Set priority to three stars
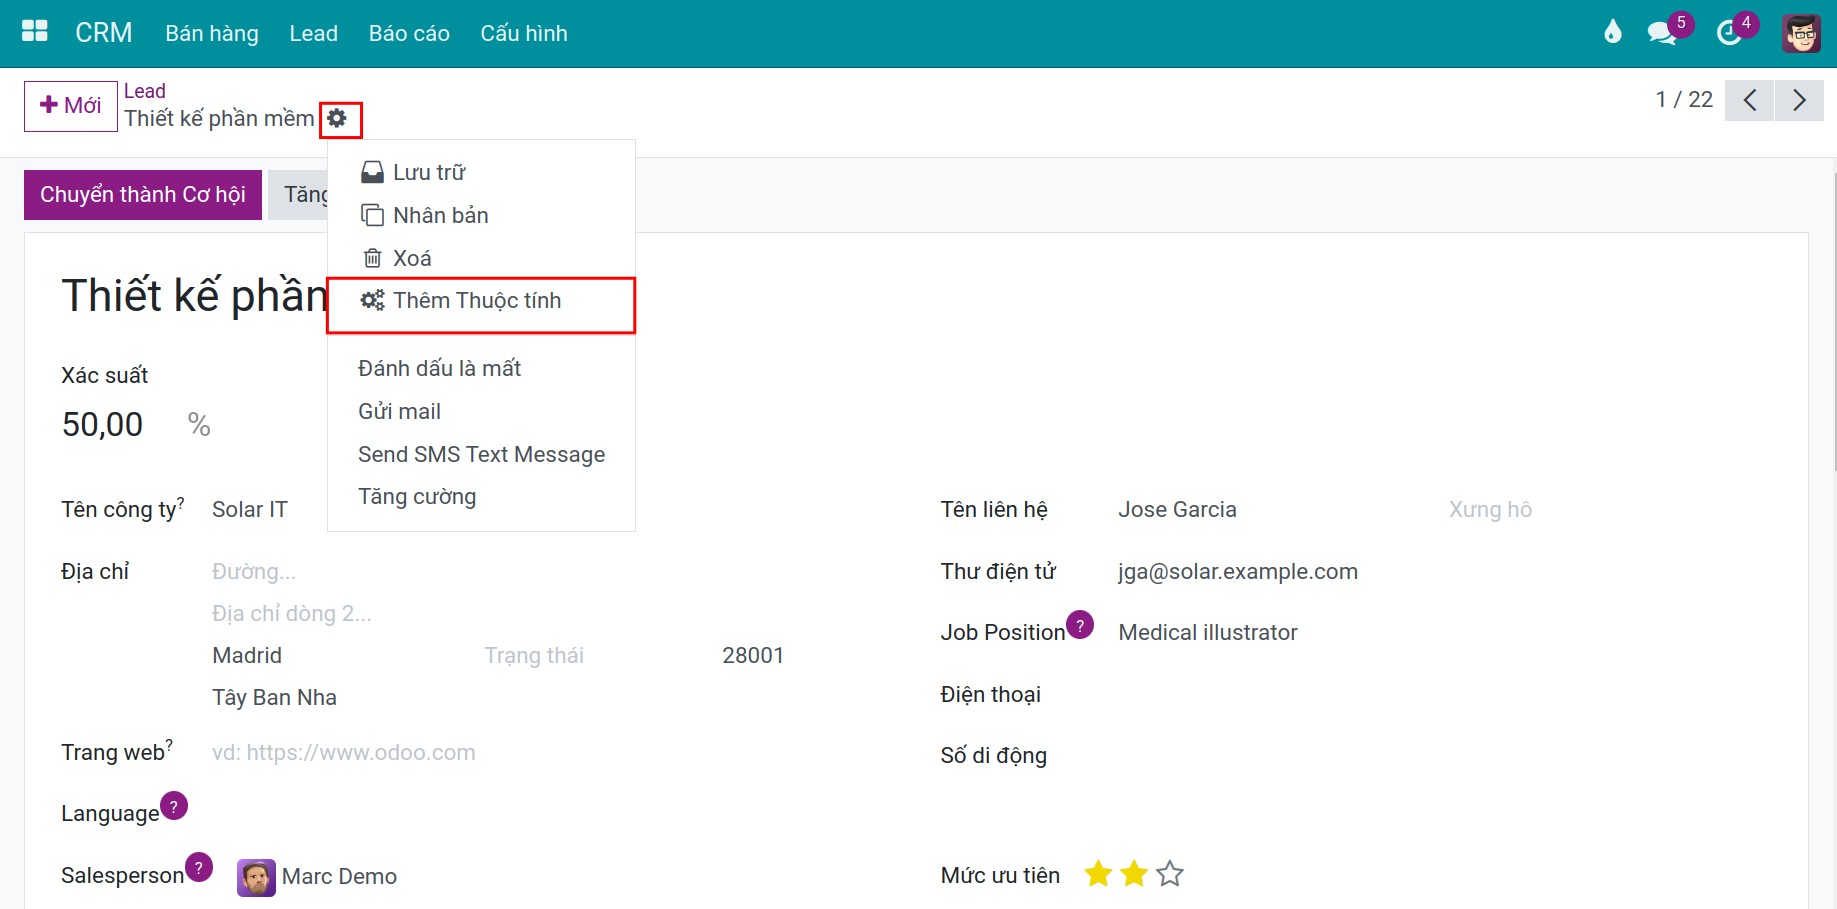This screenshot has width=1837, height=909. pyautogui.click(x=1170, y=874)
